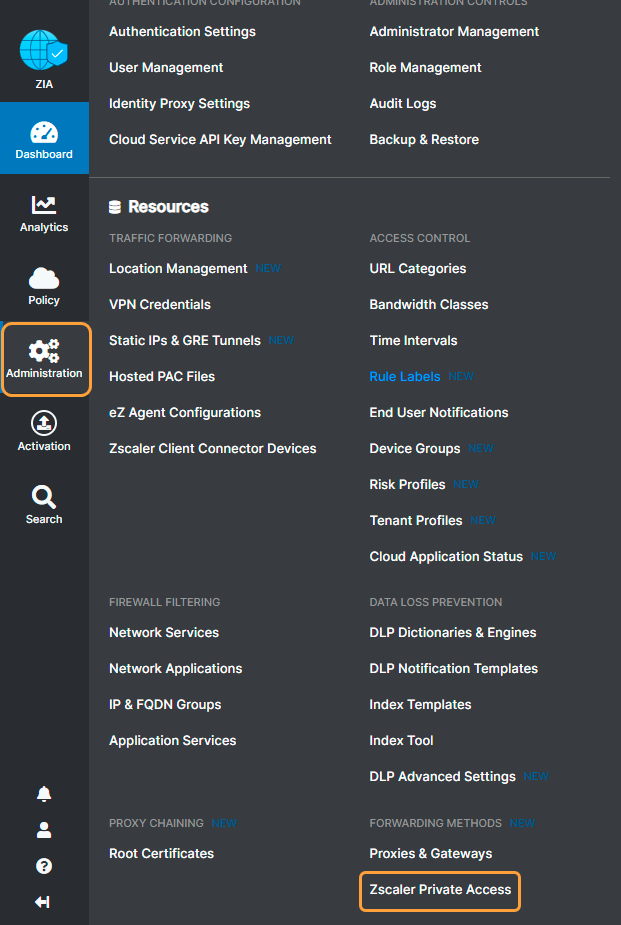Open Location Management settings
Image resolution: width=621 pixels, height=925 pixels.
pyautogui.click(x=177, y=268)
